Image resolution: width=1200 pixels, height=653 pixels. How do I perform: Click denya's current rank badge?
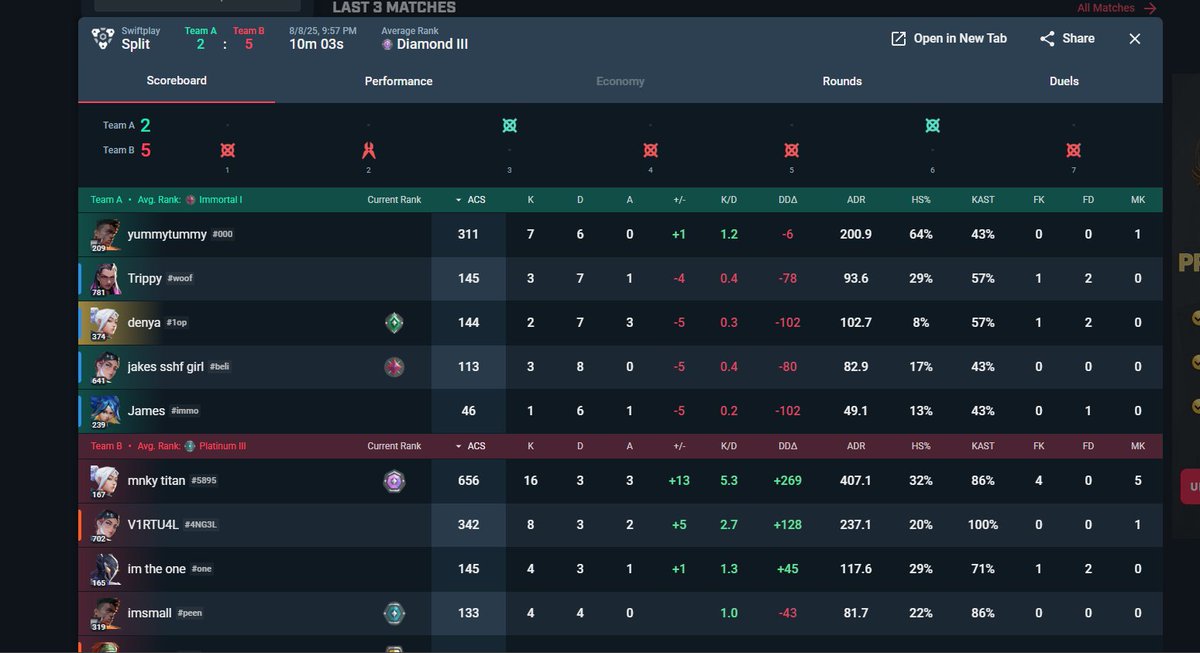coord(394,322)
